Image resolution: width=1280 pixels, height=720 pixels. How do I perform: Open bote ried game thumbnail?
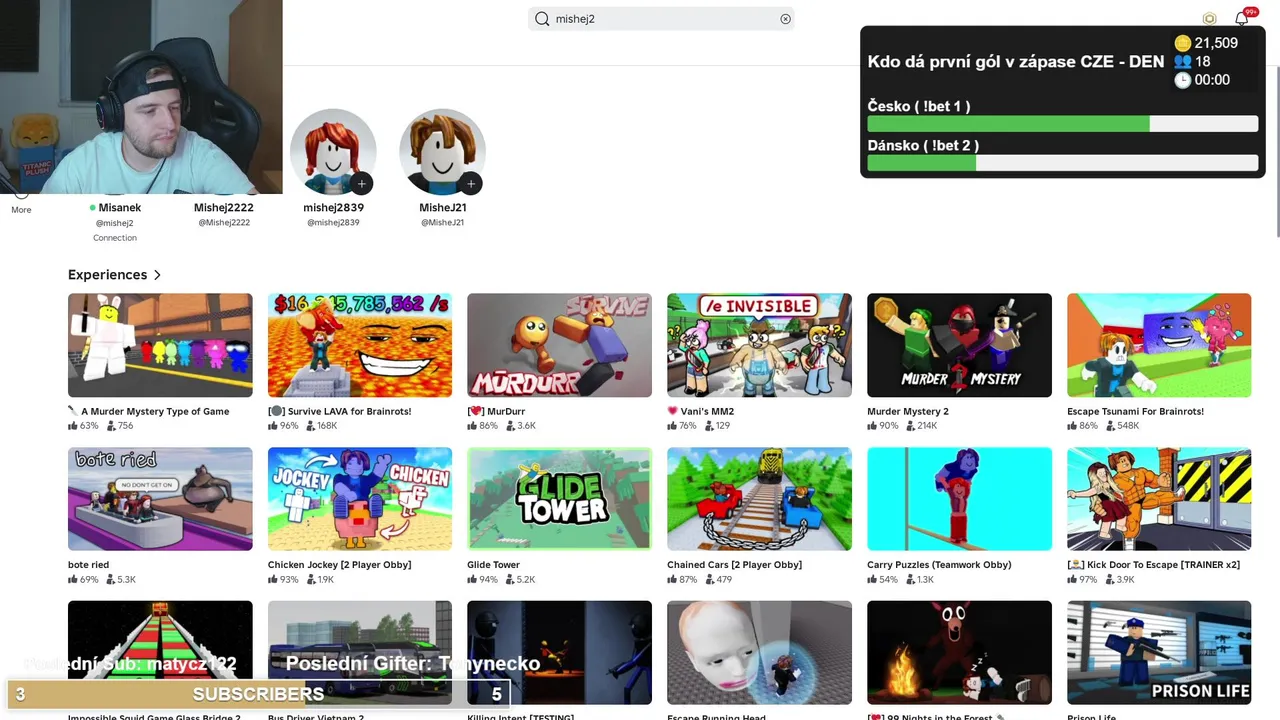click(x=160, y=499)
